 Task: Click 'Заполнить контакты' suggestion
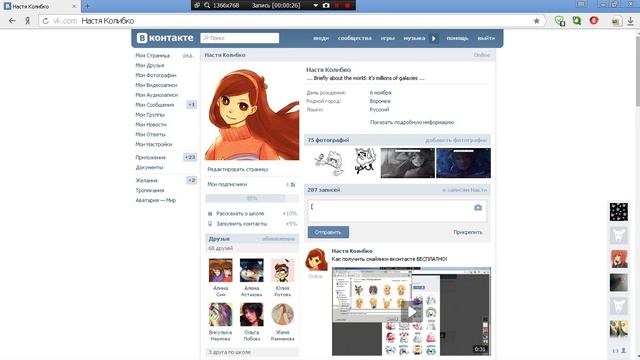pyautogui.click(x=242, y=224)
